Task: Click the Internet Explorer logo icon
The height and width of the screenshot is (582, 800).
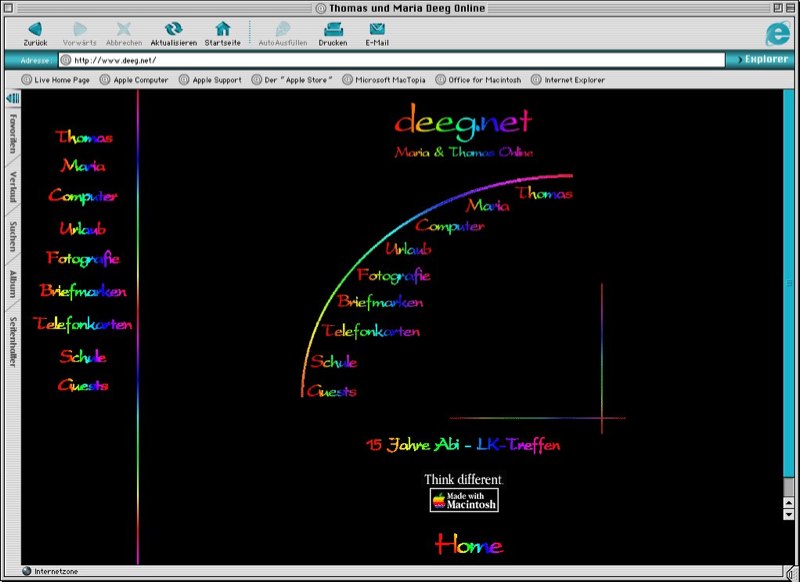Action: 776,33
